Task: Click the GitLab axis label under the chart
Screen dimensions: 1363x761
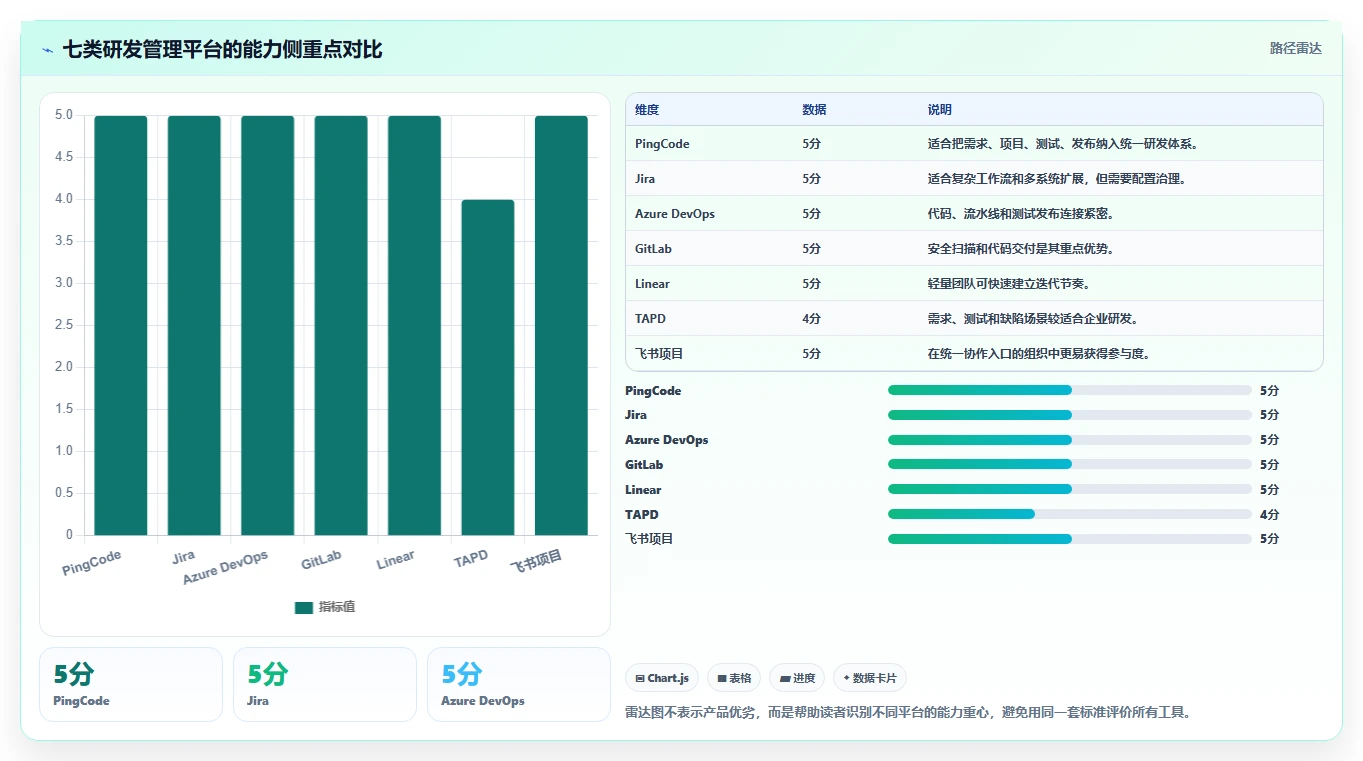Action: [x=321, y=559]
